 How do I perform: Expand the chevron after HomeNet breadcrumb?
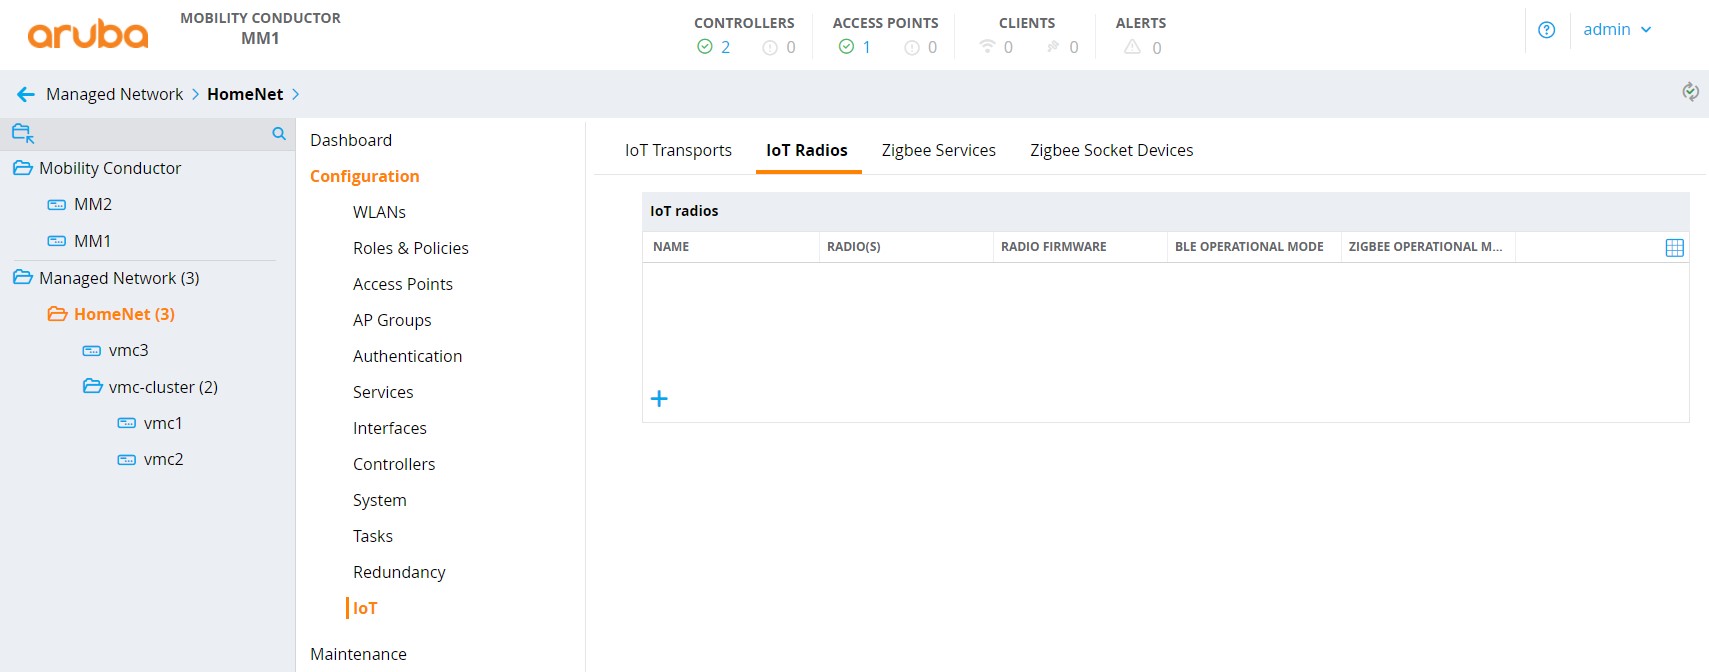point(296,94)
